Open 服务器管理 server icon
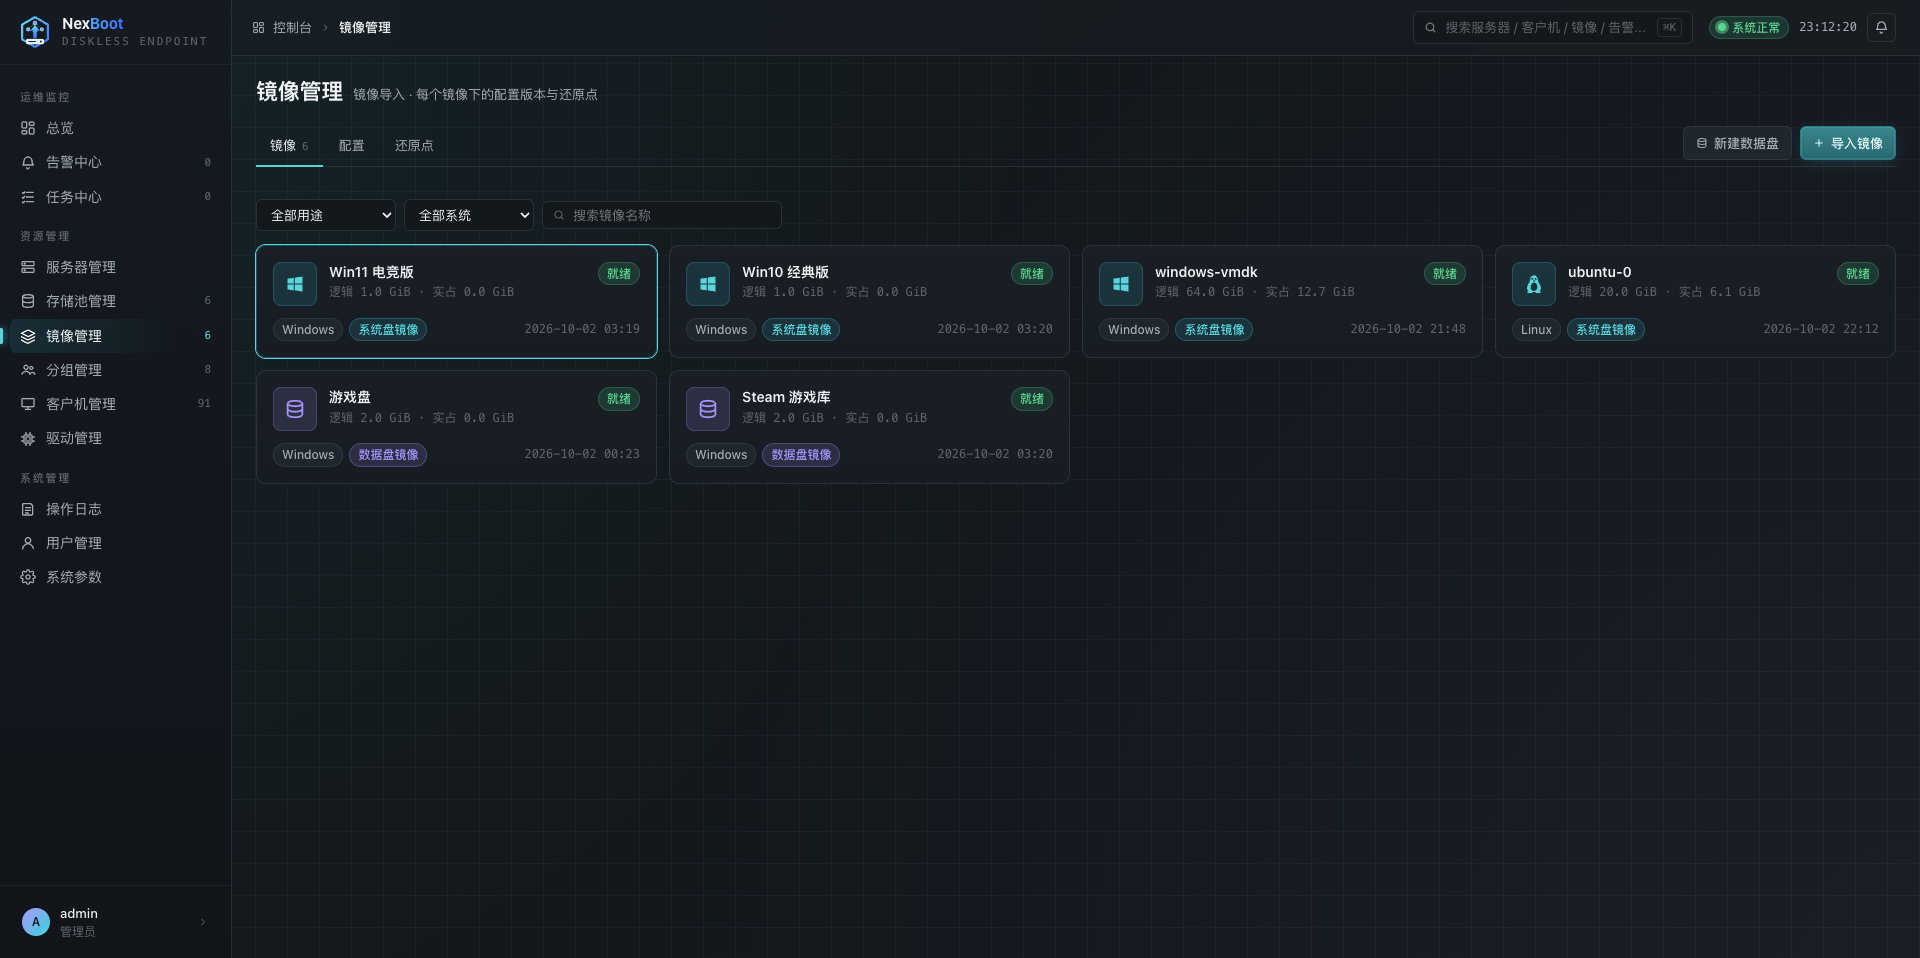This screenshot has width=1920, height=958. (28, 267)
